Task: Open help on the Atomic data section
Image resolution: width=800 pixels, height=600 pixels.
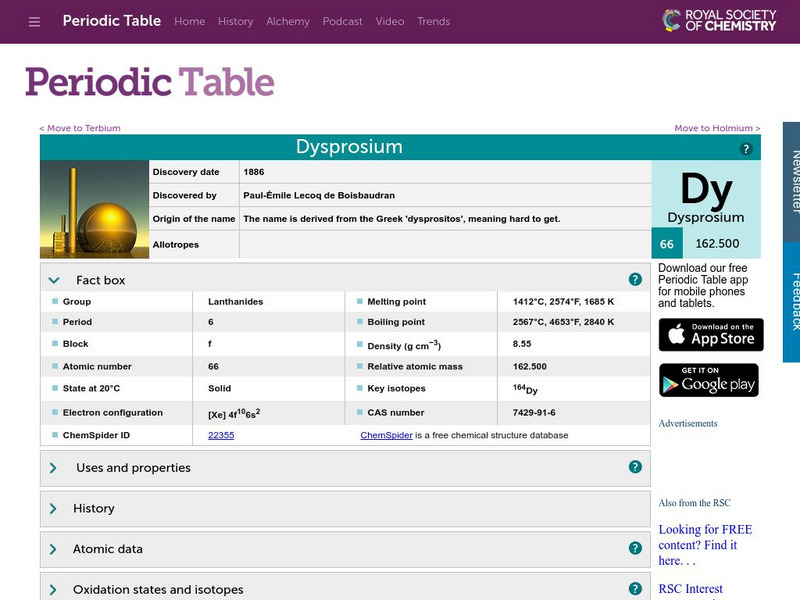Action: coord(634,548)
